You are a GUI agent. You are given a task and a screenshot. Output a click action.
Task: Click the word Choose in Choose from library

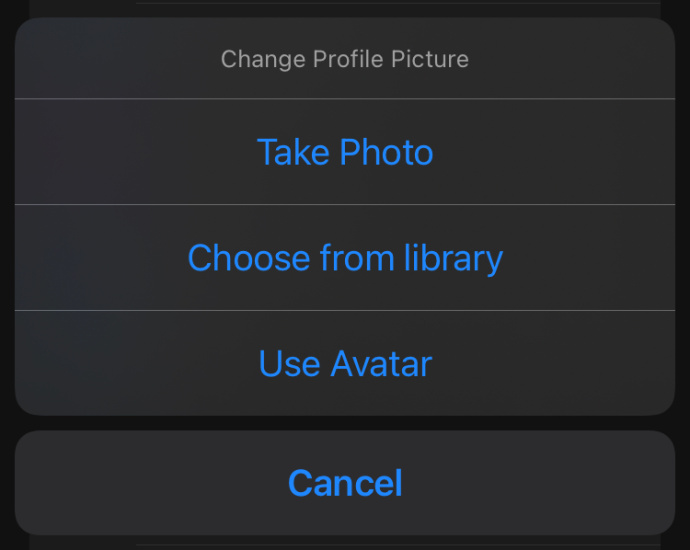(x=249, y=258)
